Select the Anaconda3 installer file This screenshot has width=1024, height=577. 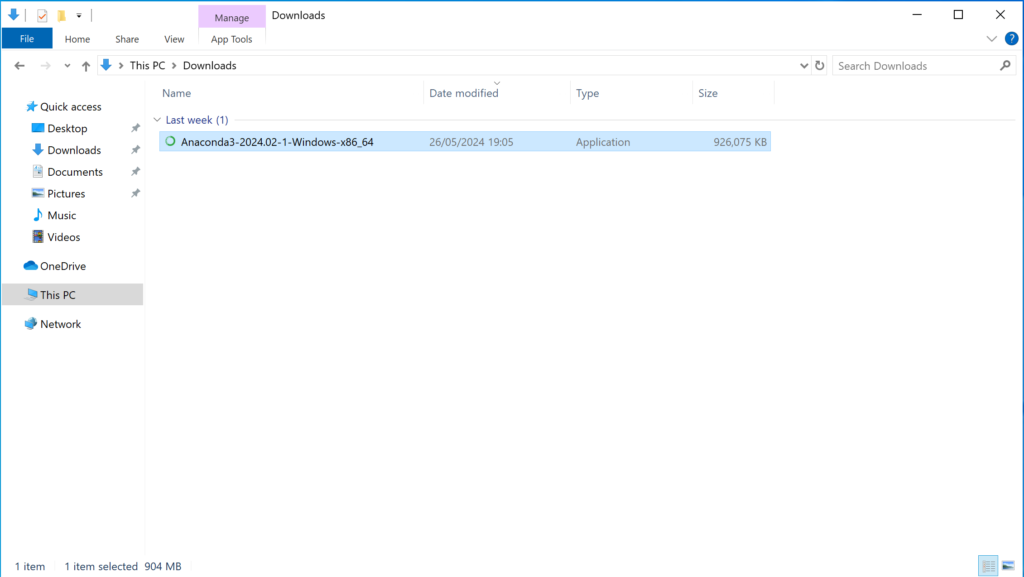click(277, 142)
